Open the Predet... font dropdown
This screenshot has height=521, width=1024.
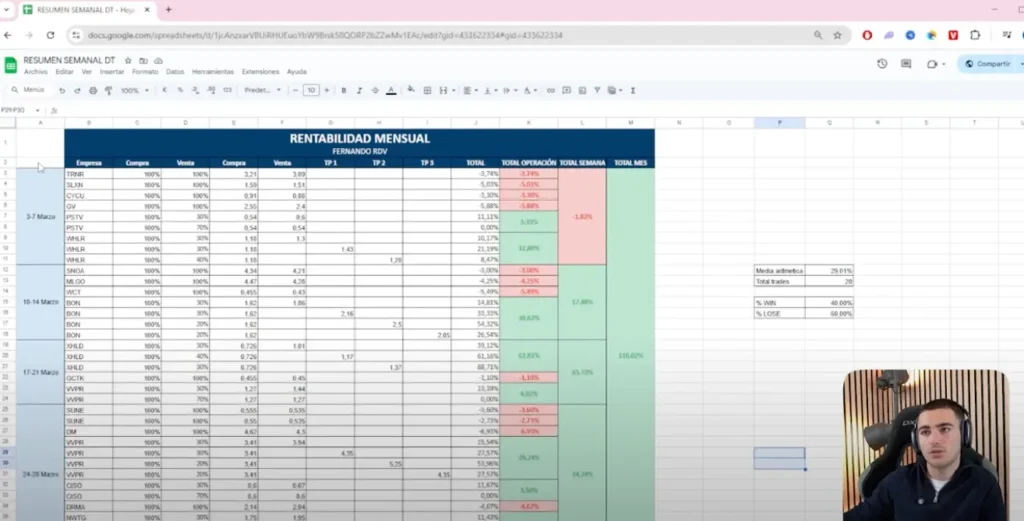(263, 91)
